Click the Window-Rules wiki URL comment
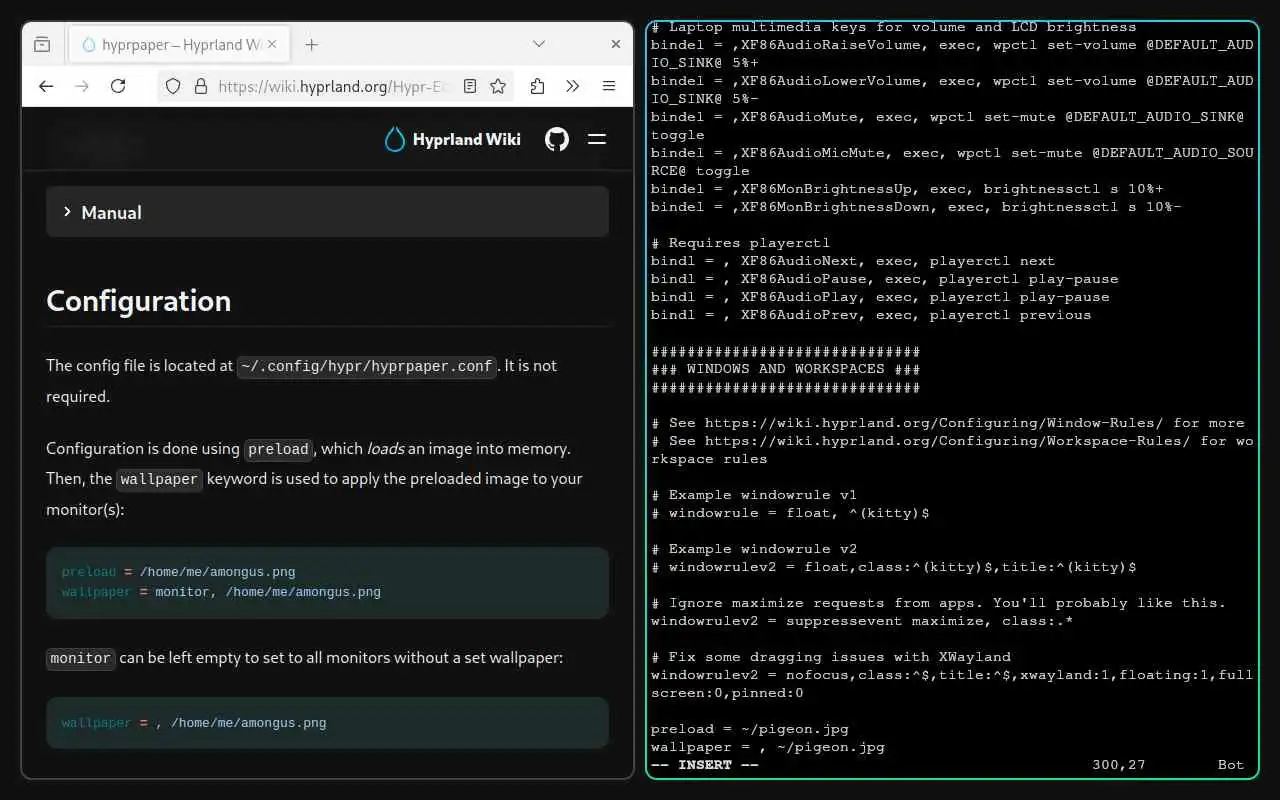Image resolution: width=1280 pixels, height=800 pixels. click(948, 423)
